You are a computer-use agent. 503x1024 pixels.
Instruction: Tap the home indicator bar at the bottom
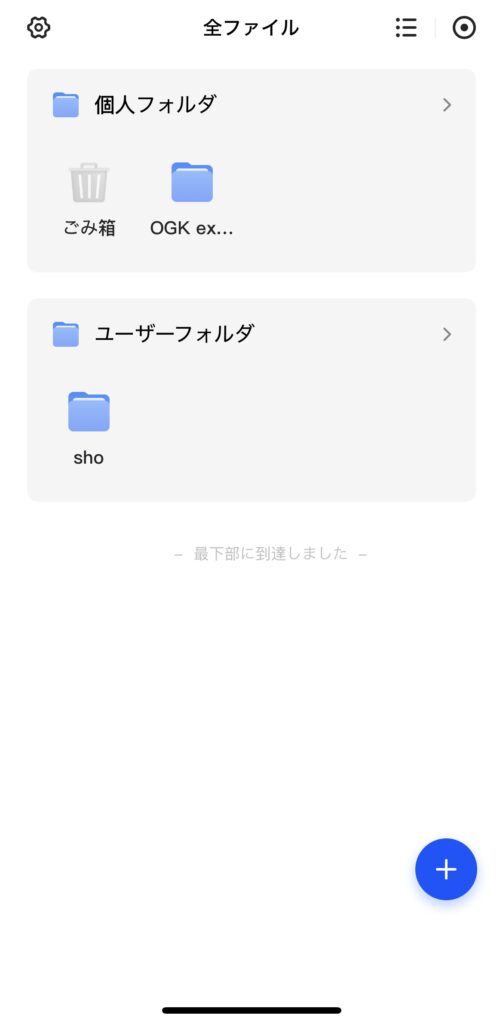pyautogui.click(x=252, y=1010)
